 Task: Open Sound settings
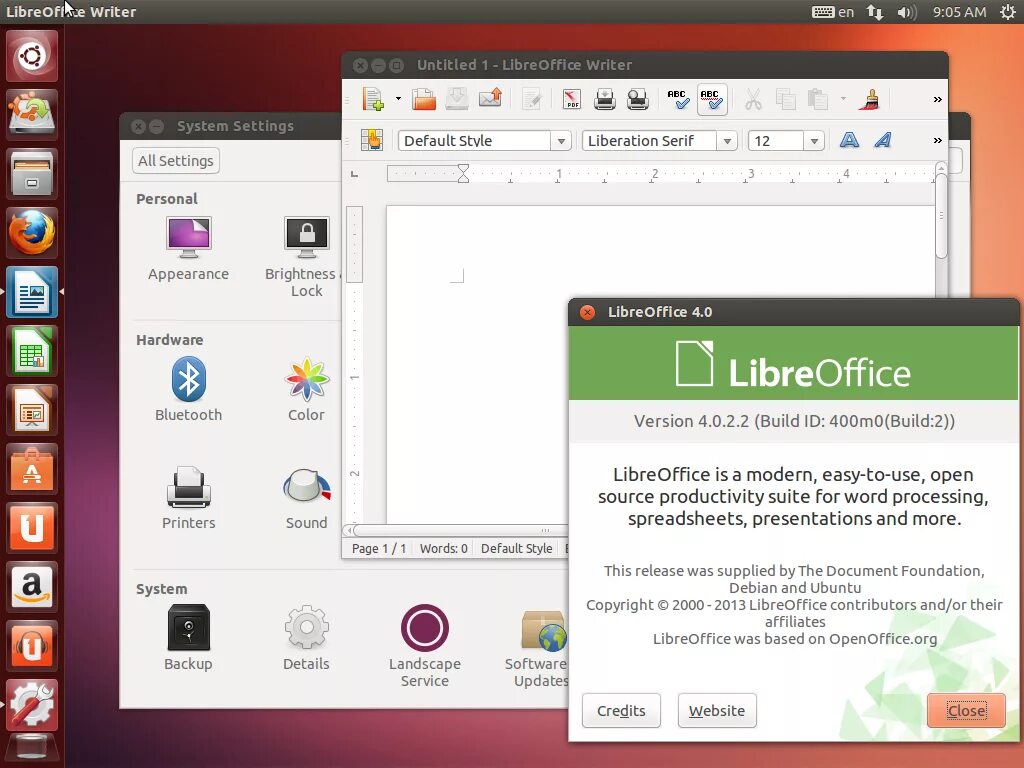click(x=306, y=498)
